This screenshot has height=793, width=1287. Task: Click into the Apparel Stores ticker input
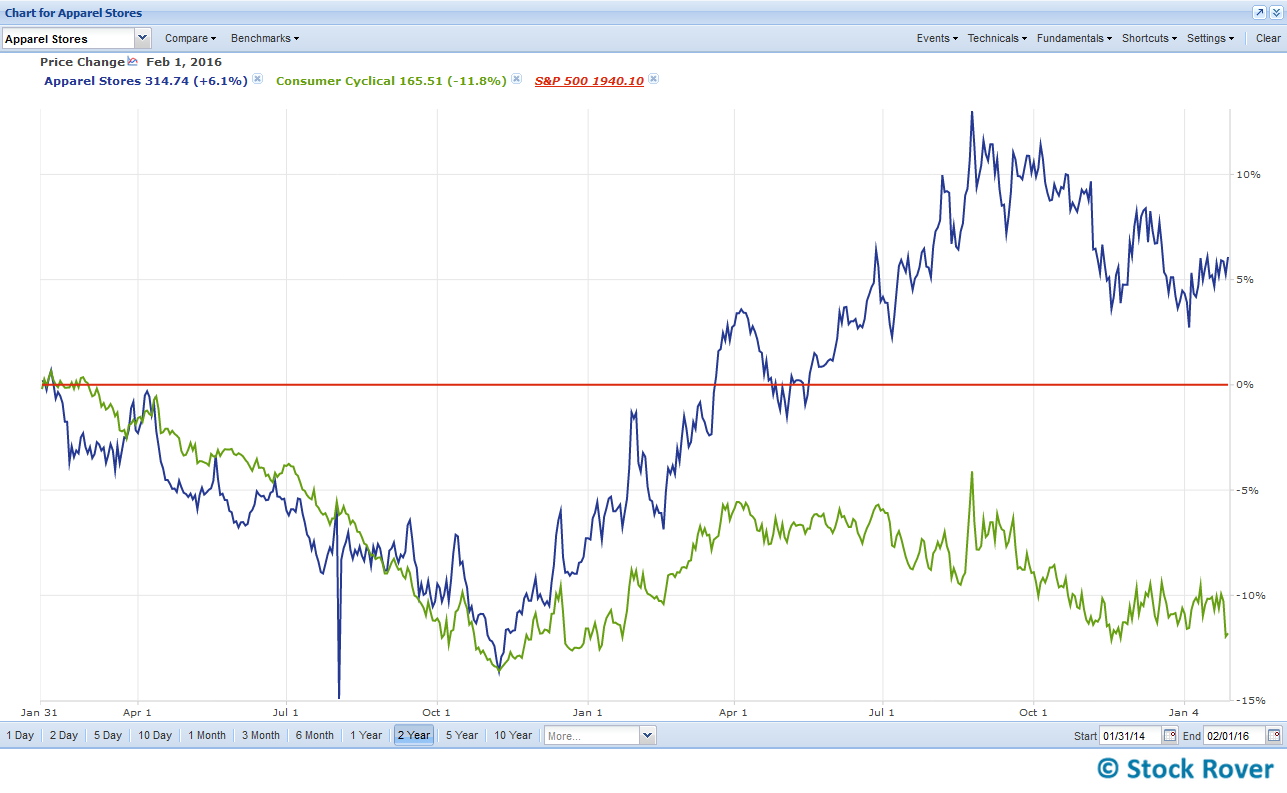[68, 38]
